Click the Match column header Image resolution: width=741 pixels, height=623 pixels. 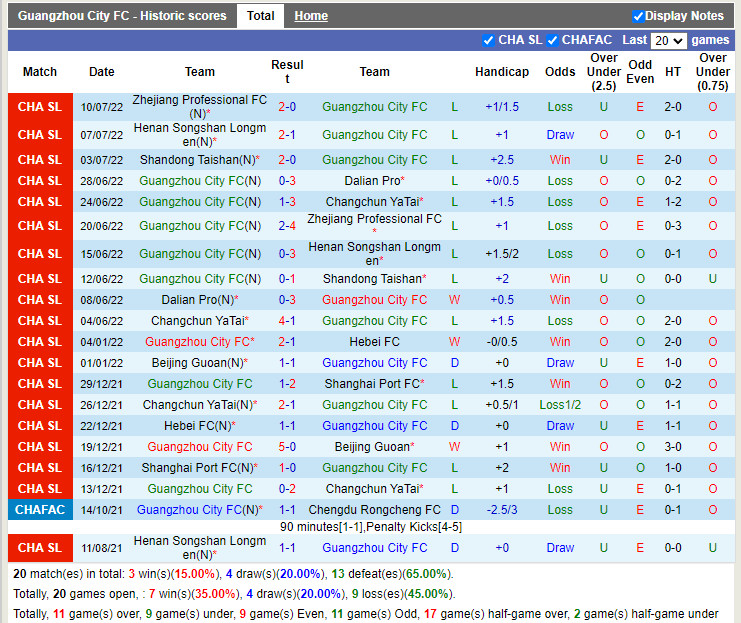(x=40, y=72)
